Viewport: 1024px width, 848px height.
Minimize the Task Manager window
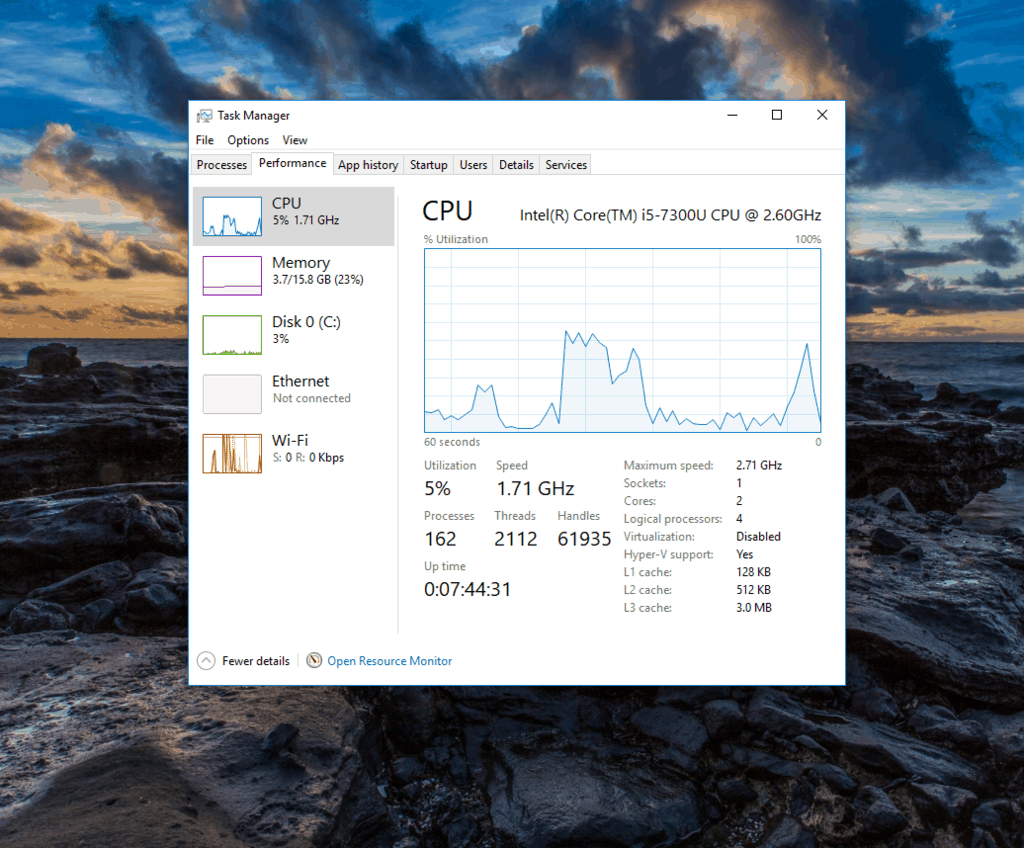point(732,115)
